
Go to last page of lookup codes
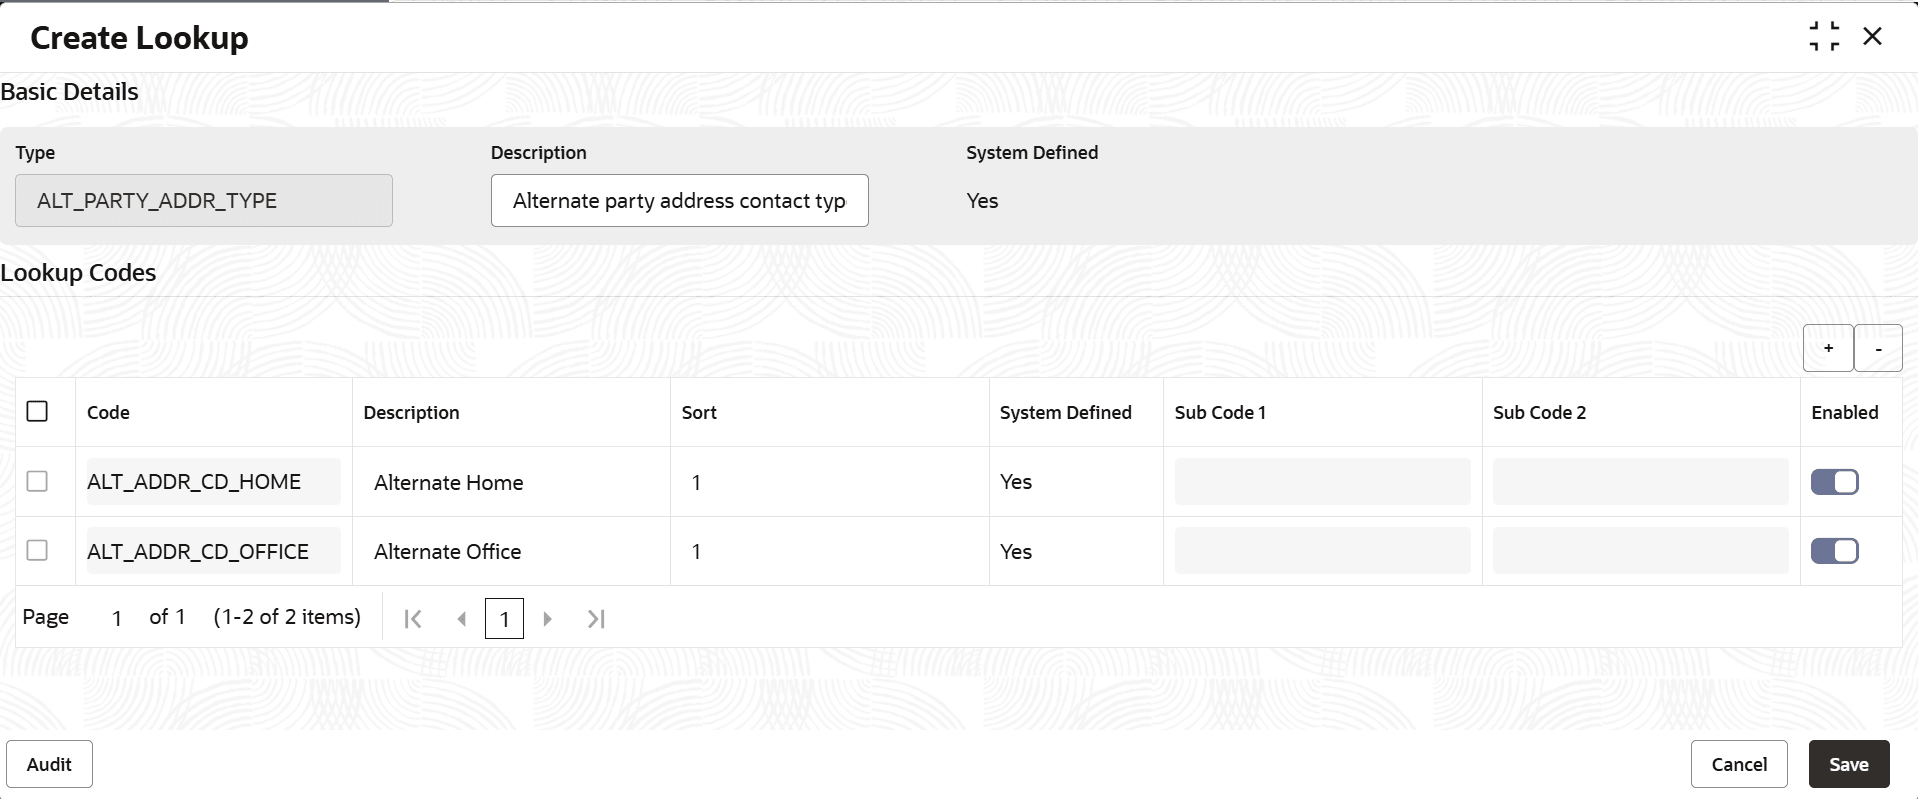point(596,619)
